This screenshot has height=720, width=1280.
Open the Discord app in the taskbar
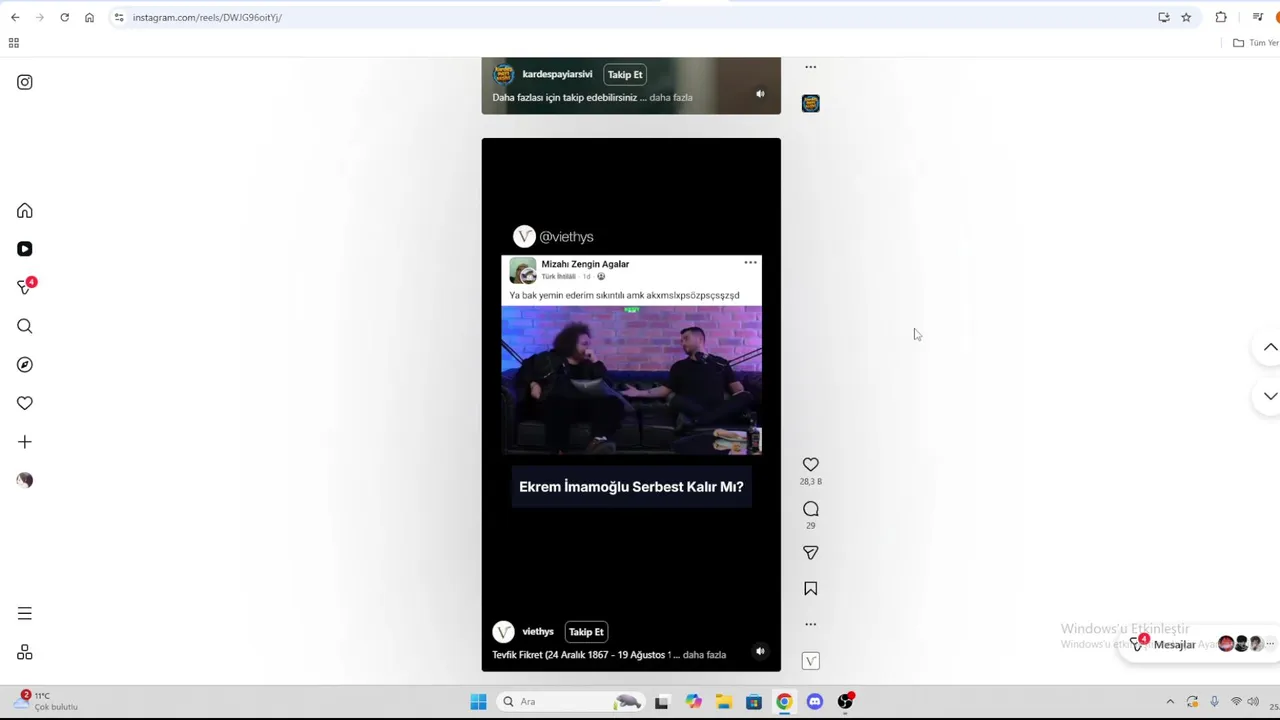[815, 702]
